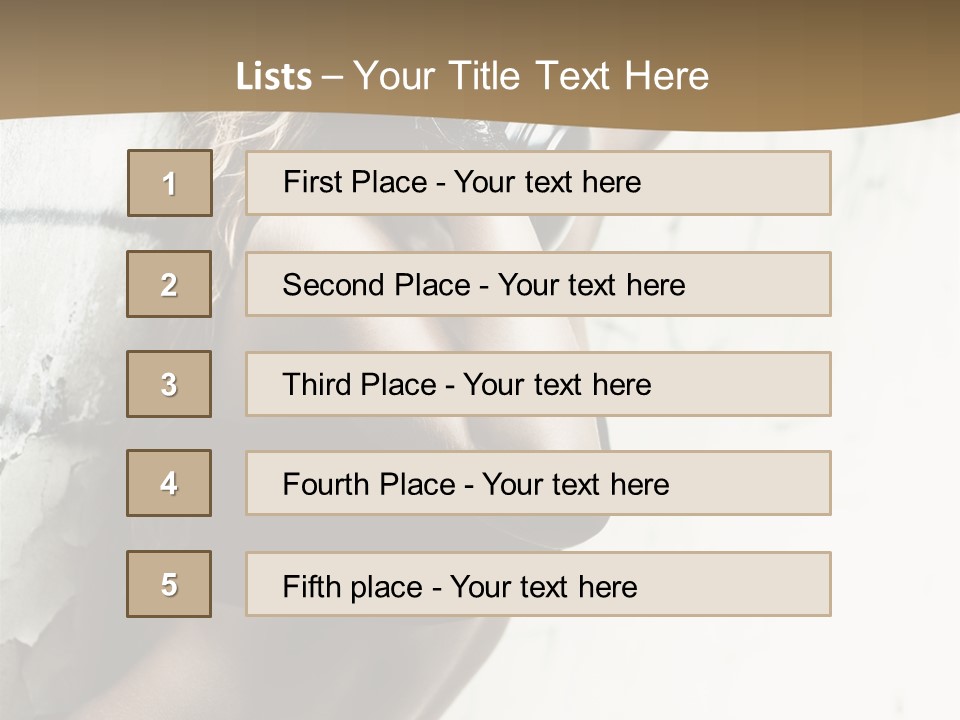Click the word Fifth in the list
Screen dimensions: 960x720
(312, 586)
